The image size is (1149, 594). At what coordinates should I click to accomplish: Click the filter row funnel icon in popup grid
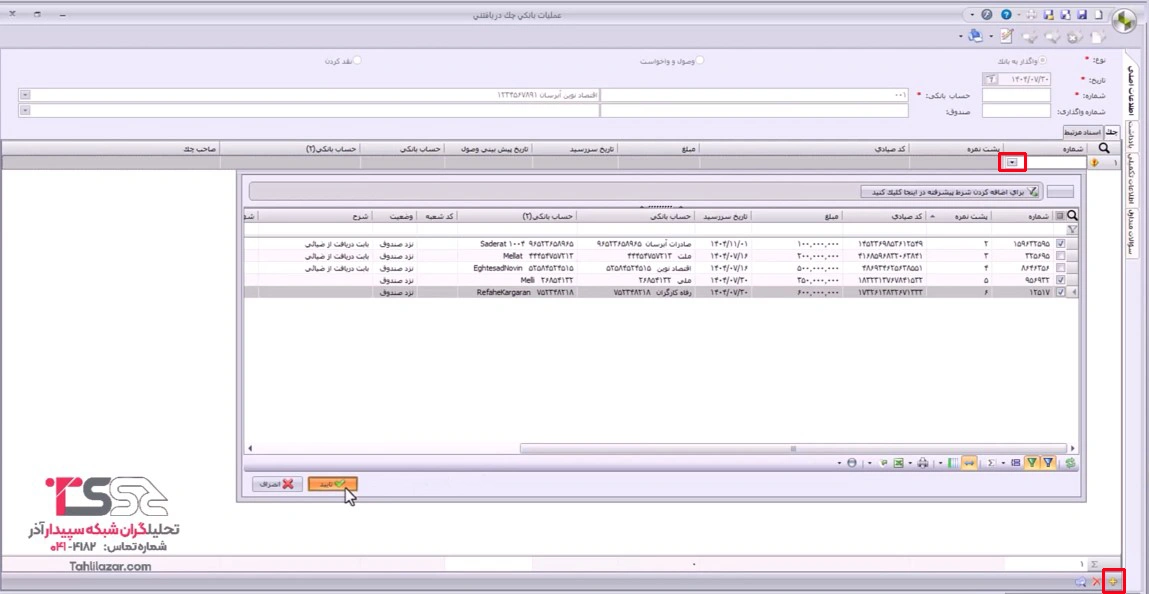[x=1073, y=229]
